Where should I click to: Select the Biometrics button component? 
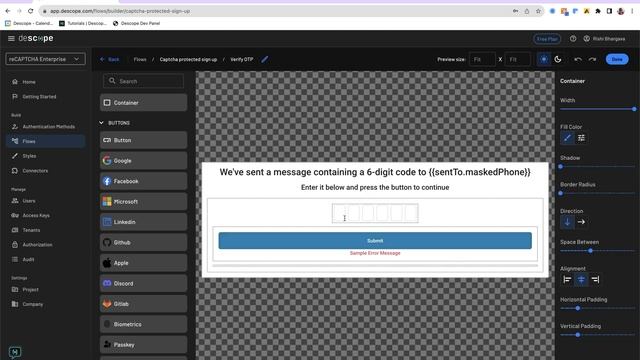143,324
